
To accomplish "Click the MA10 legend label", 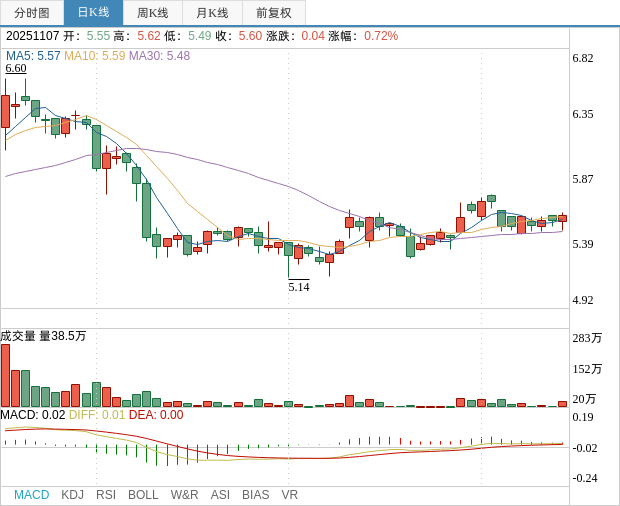I will point(95,56).
